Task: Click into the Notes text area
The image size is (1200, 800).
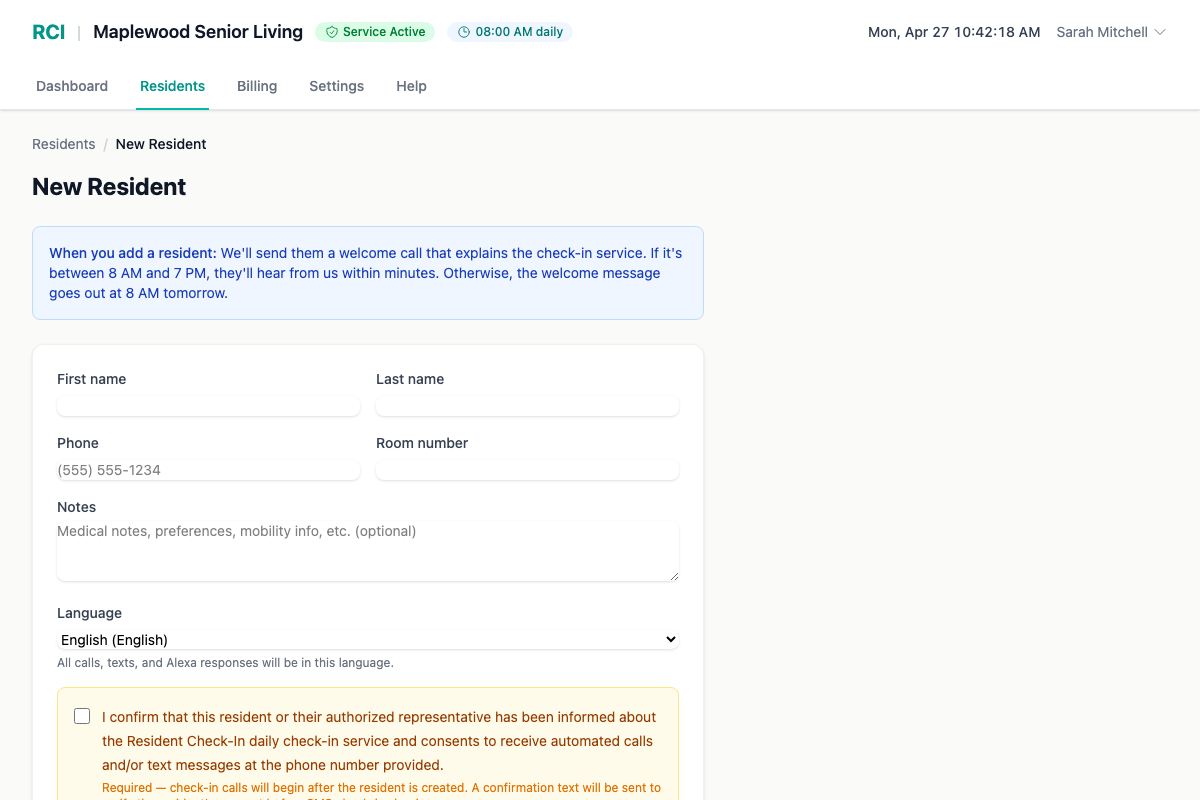Action: pos(368,550)
